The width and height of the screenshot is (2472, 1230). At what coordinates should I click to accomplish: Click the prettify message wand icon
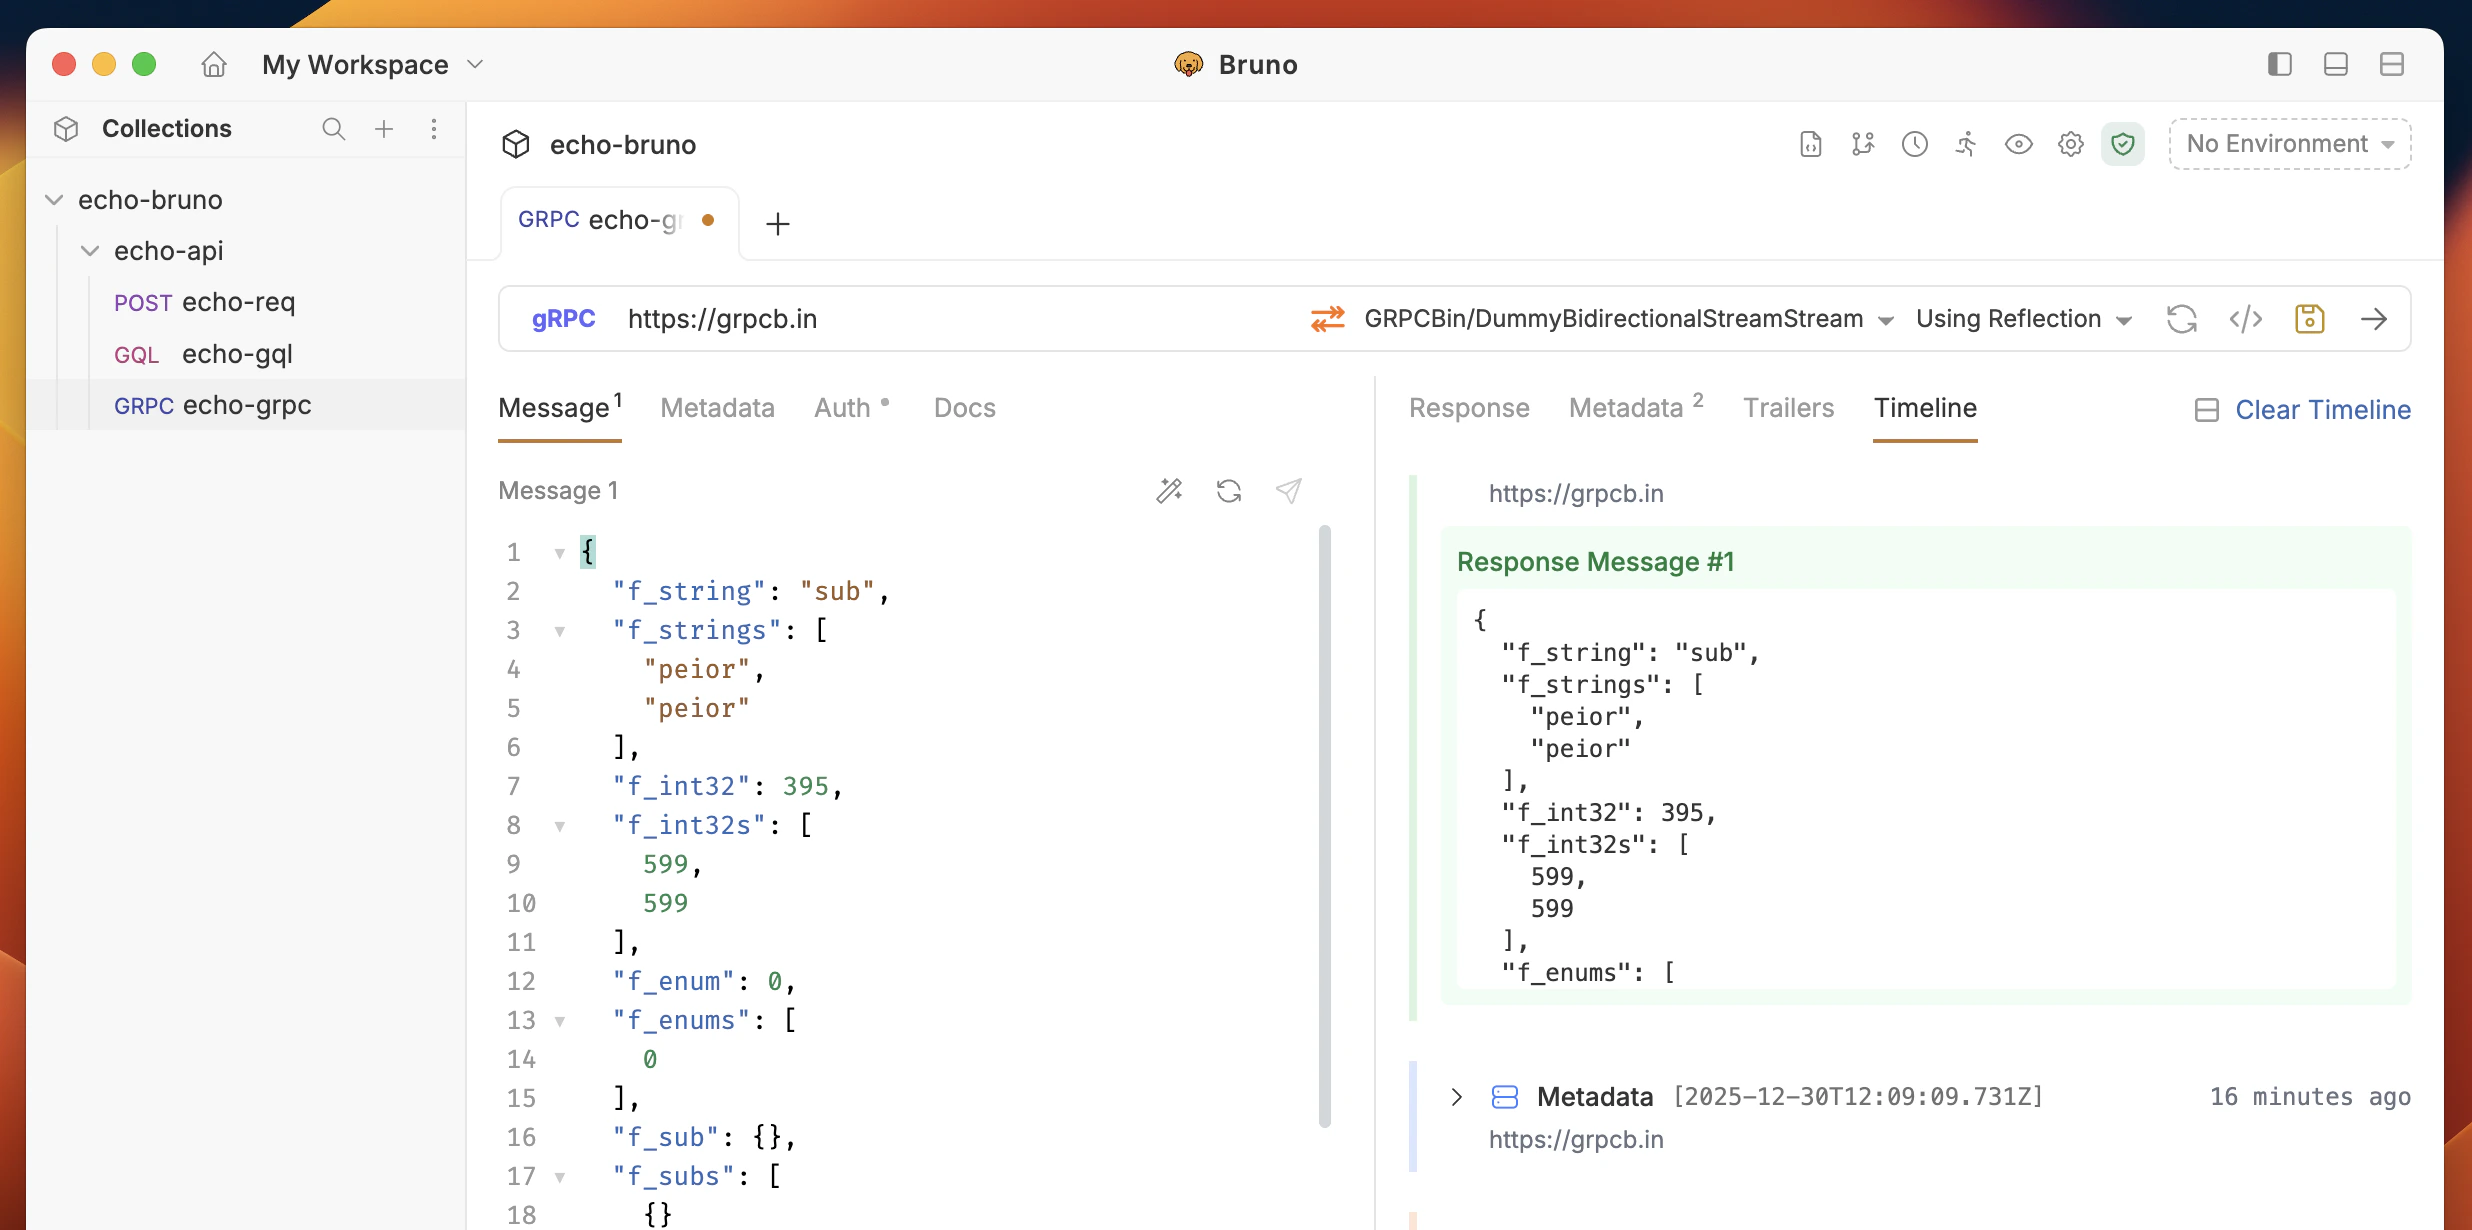point(1169,491)
